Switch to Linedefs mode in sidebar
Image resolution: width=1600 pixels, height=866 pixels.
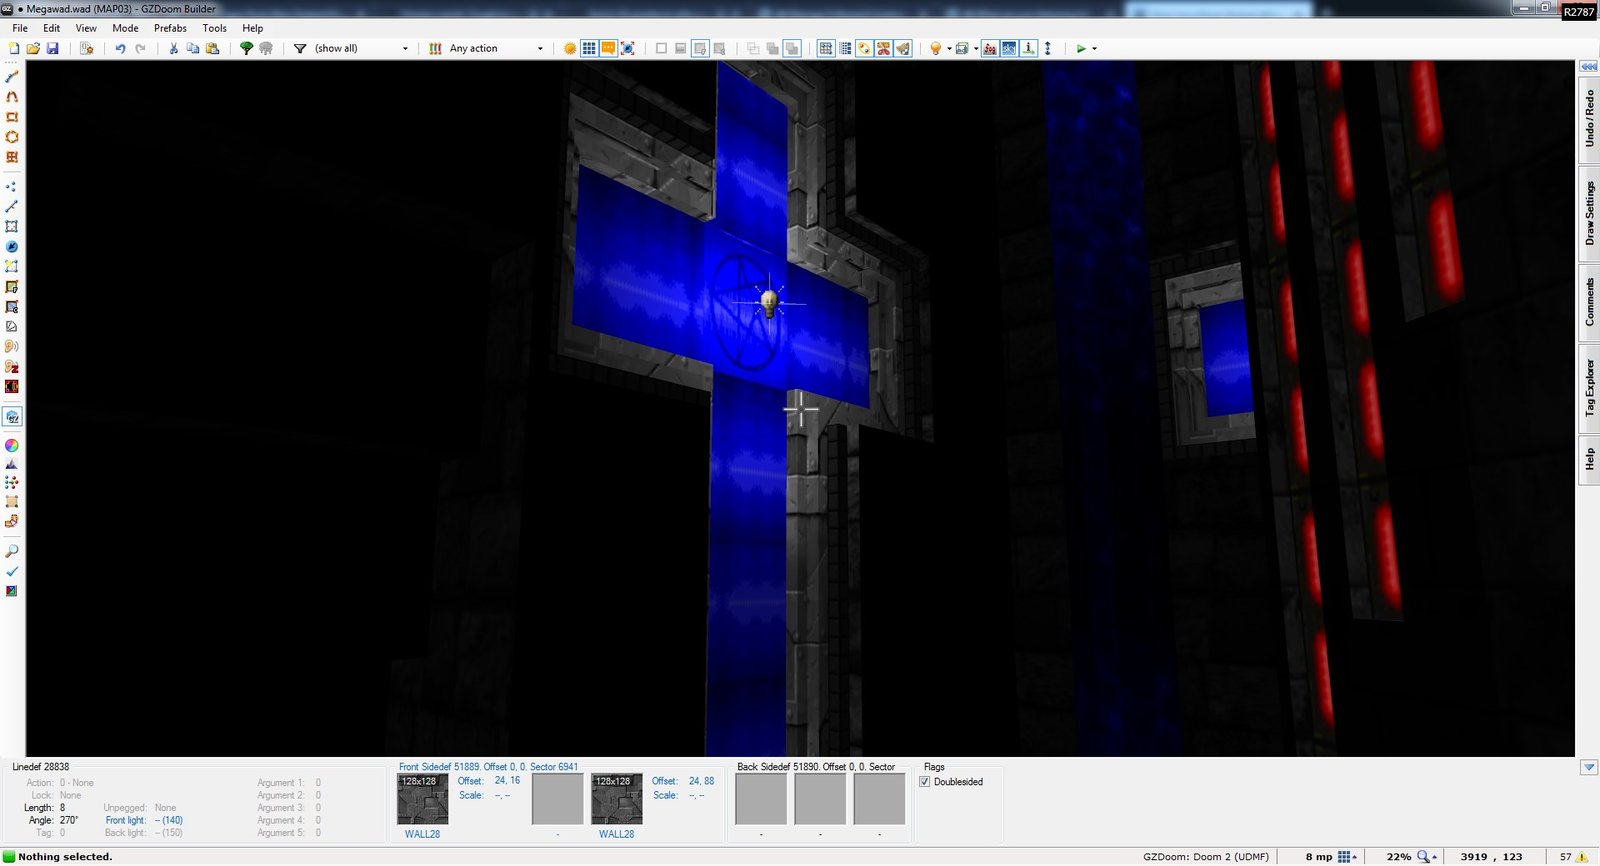coord(12,206)
